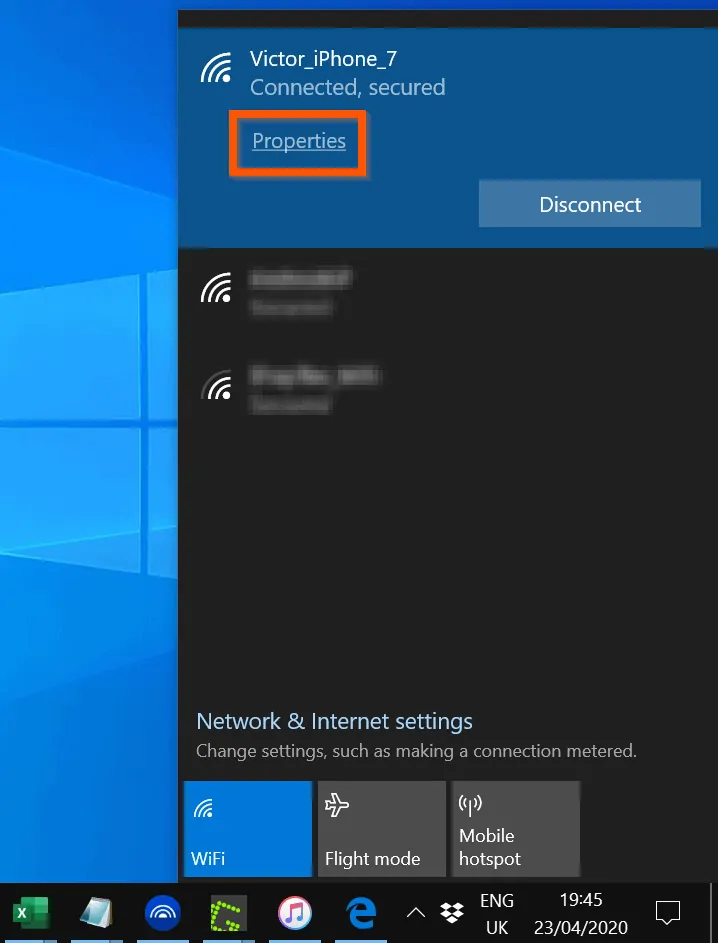Open Network & Internet settings
This screenshot has width=718, height=943.
point(334,721)
